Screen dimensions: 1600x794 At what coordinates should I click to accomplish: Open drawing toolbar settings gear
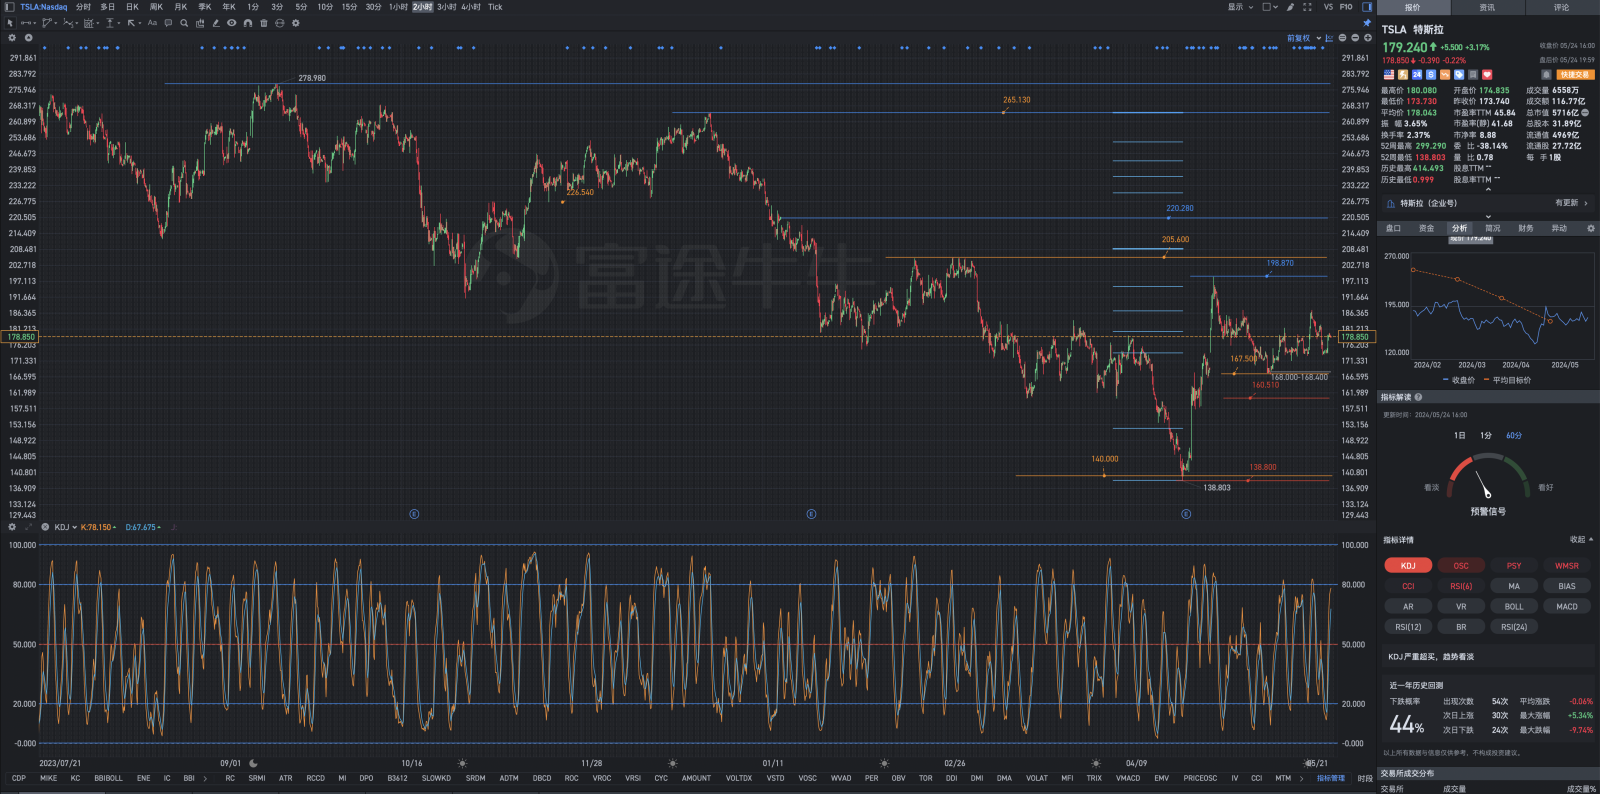click(296, 23)
